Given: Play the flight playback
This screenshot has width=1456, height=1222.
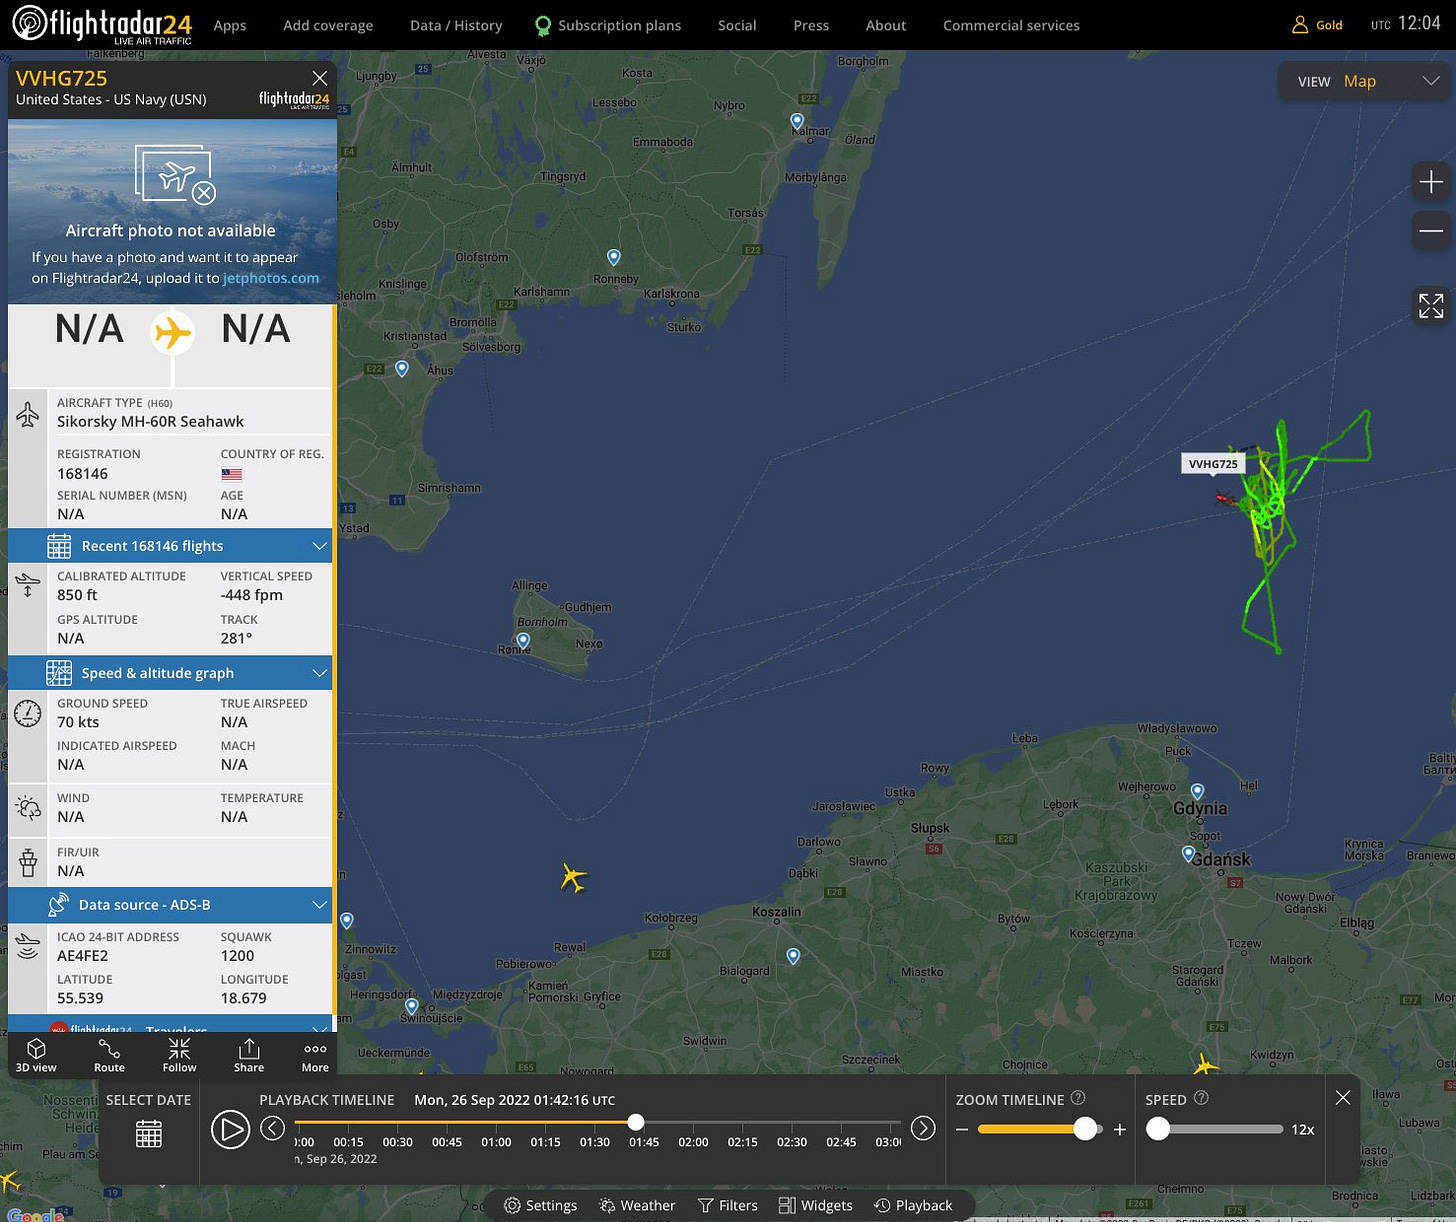Looking at the screenshot, I should tap(230, 1129).
